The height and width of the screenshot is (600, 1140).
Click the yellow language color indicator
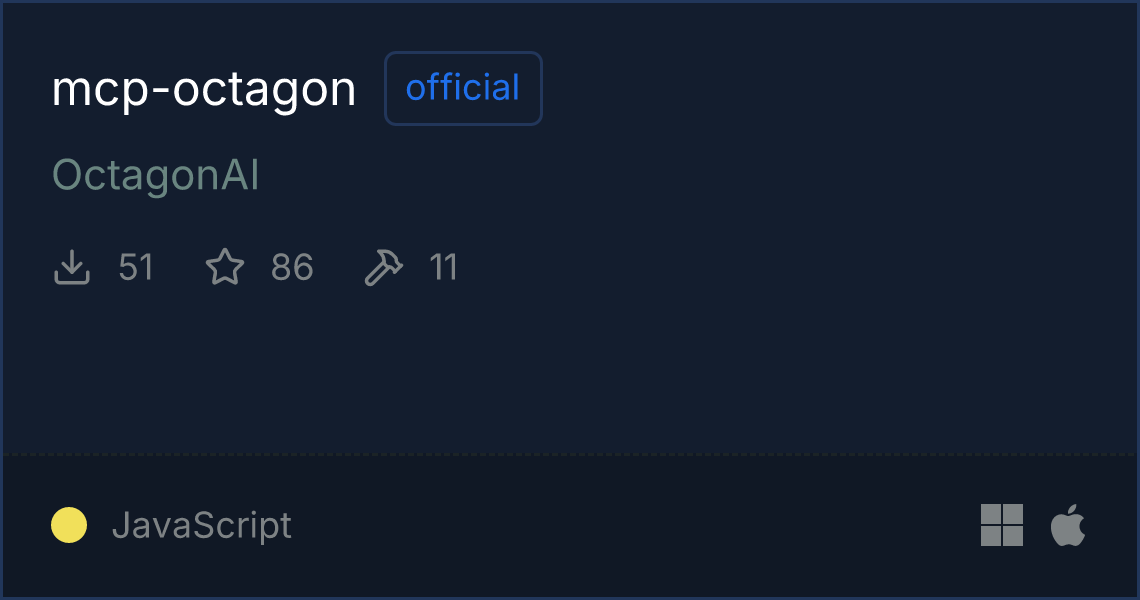pos(66,524)
